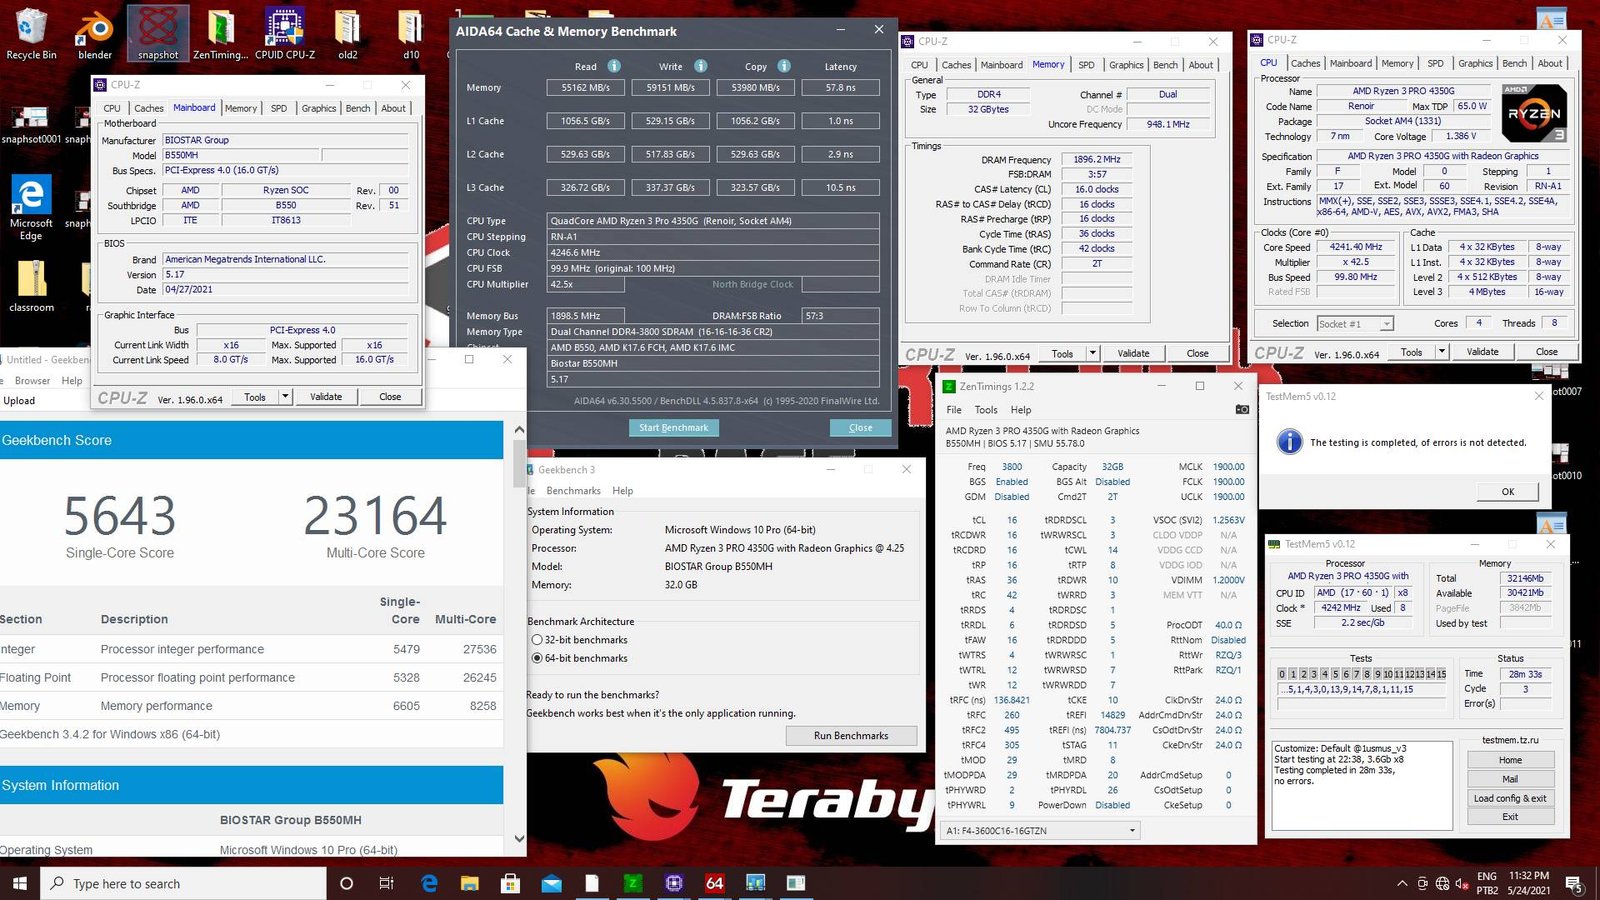
Task: Open the blender desktop shortcut
Action: pos(95,34)
